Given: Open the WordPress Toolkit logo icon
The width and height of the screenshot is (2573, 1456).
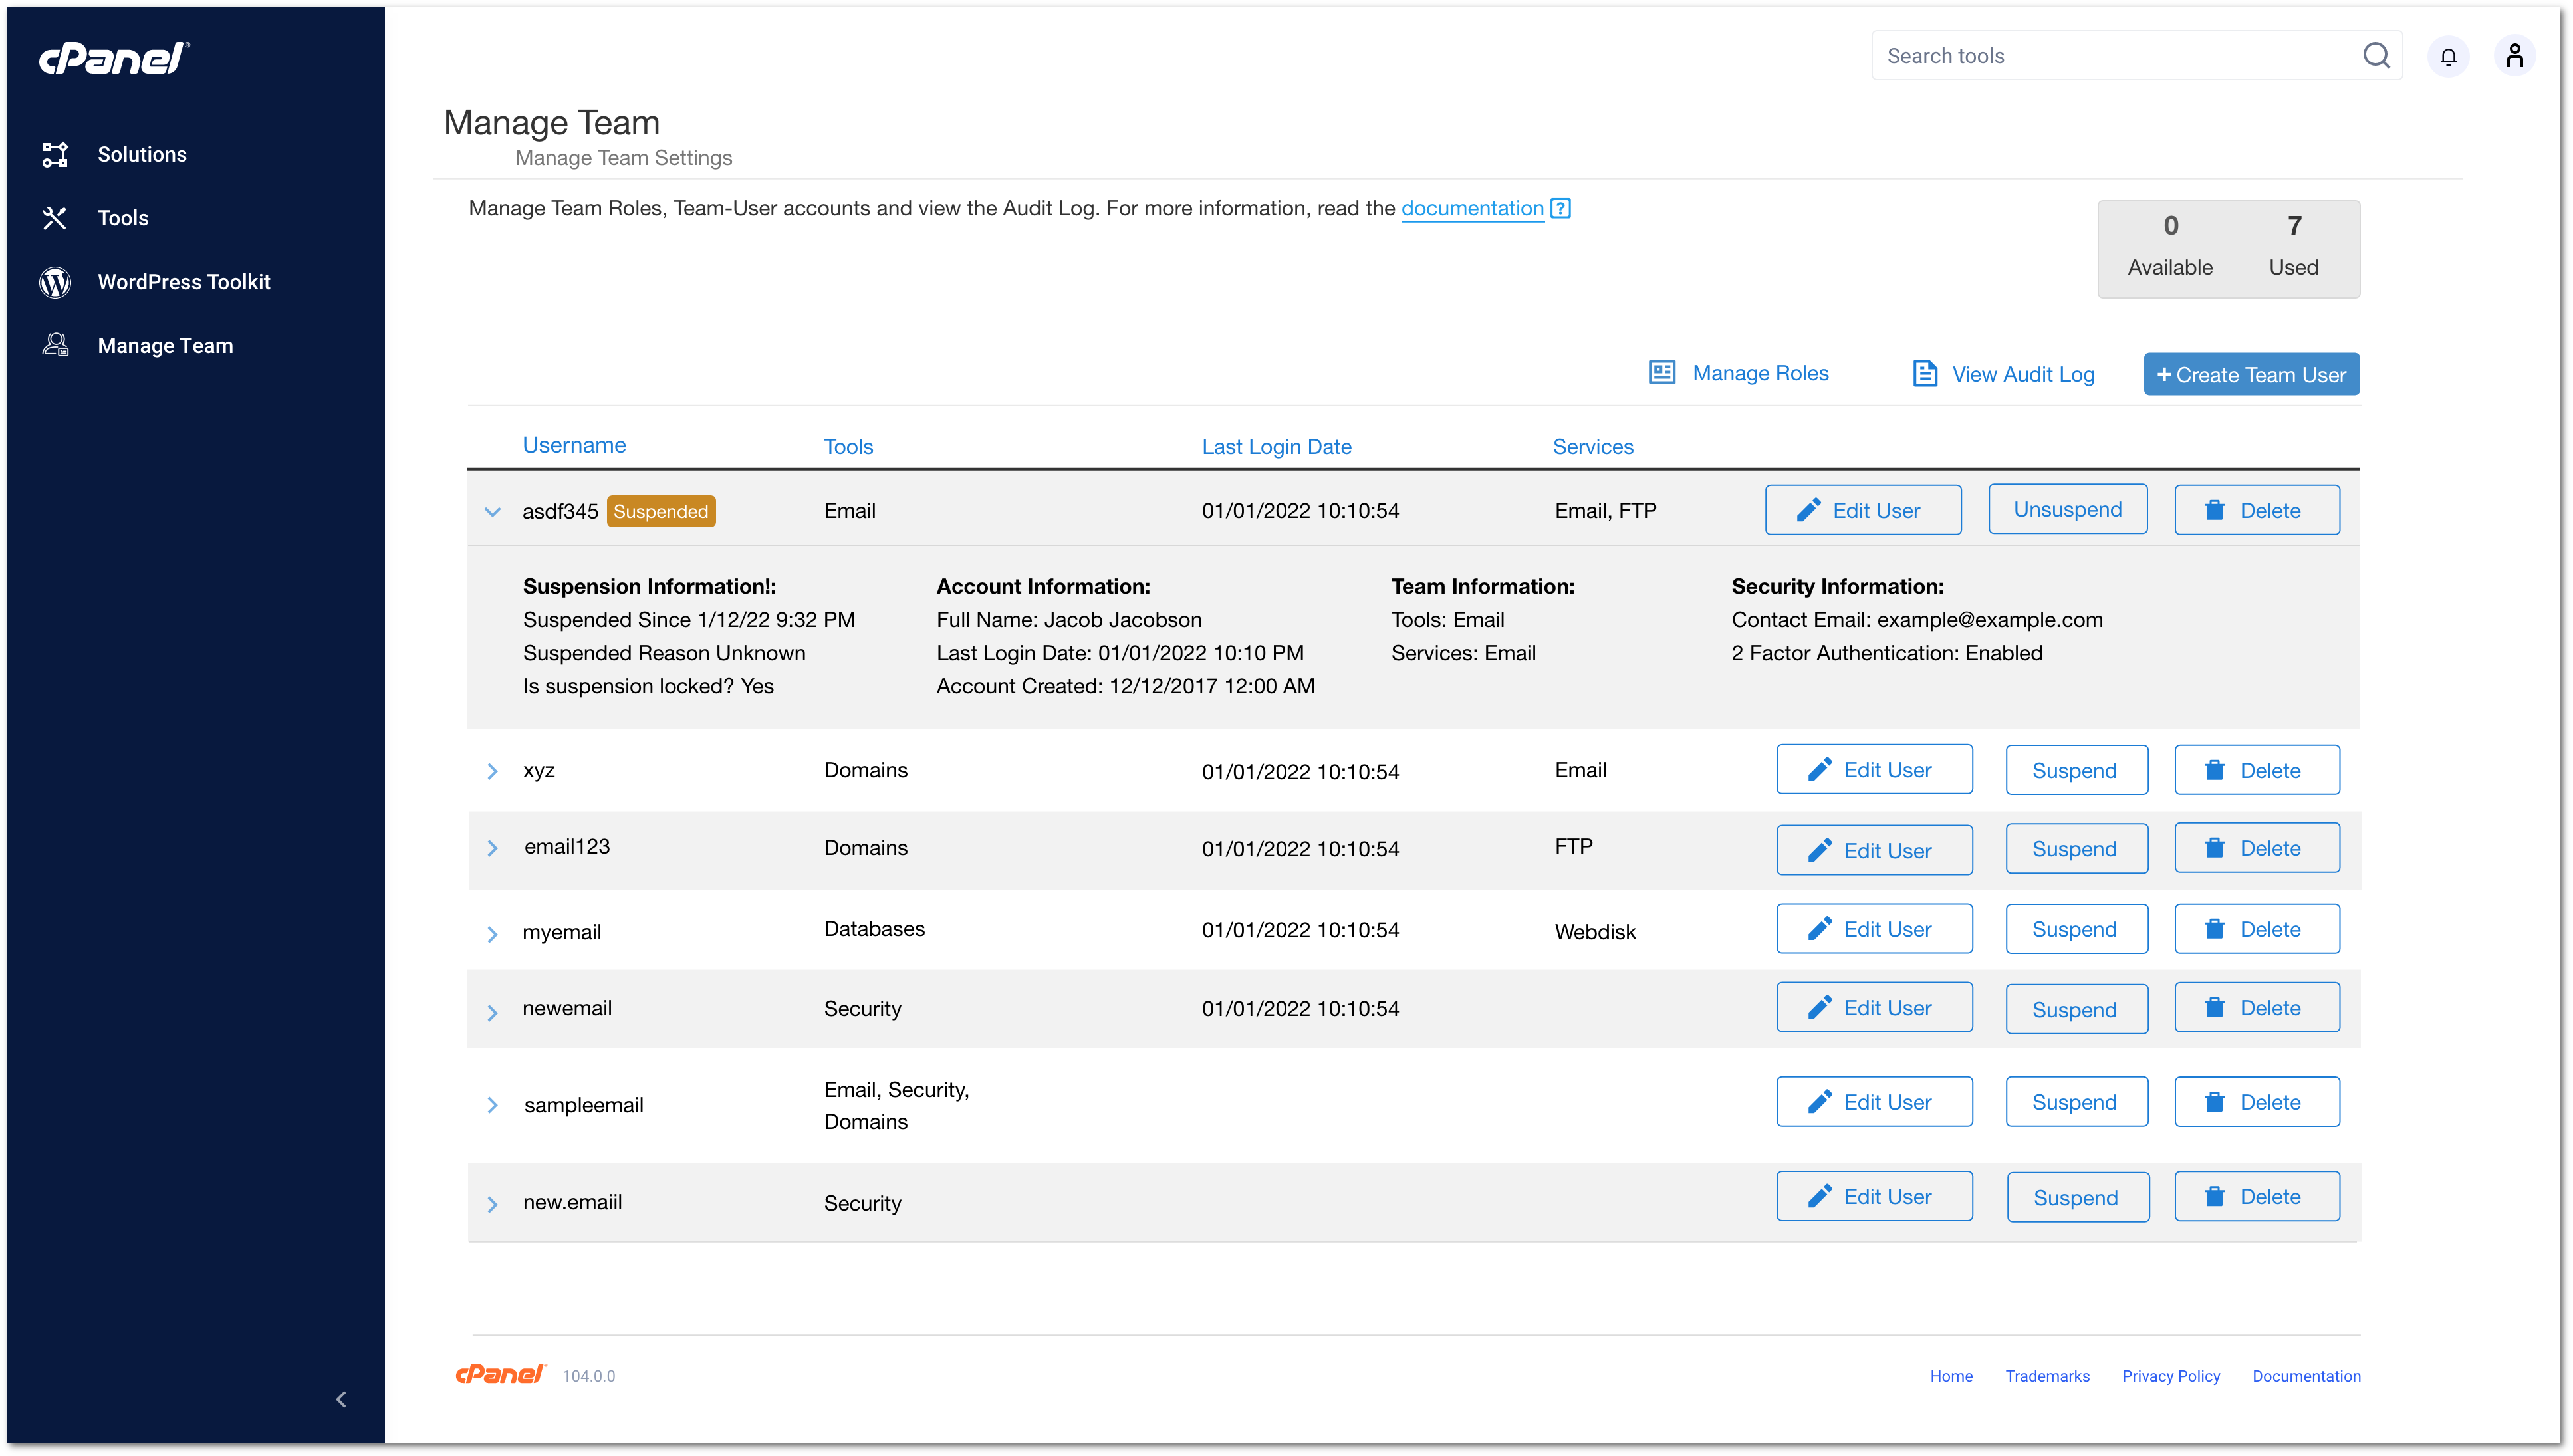Looking at the screenshot, I should pos(55,282).
